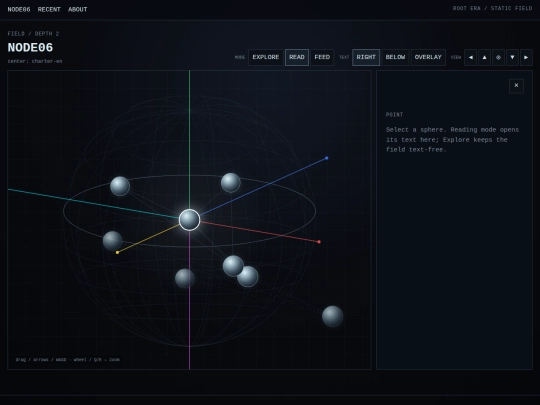Select the sphere at the yellow axis end
Viewport: 540px width, 405px height.
tap(112, 241)
